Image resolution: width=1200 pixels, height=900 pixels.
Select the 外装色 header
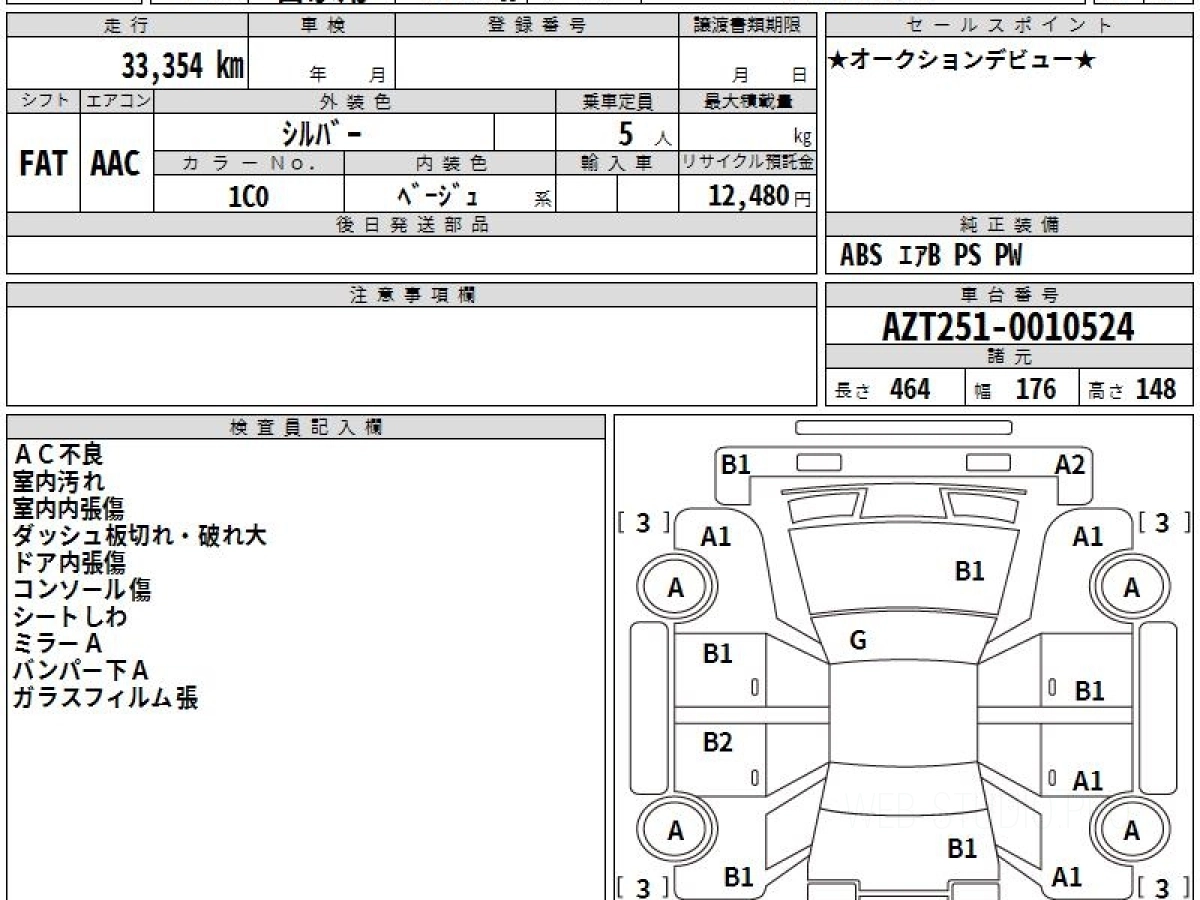(355, 101)
